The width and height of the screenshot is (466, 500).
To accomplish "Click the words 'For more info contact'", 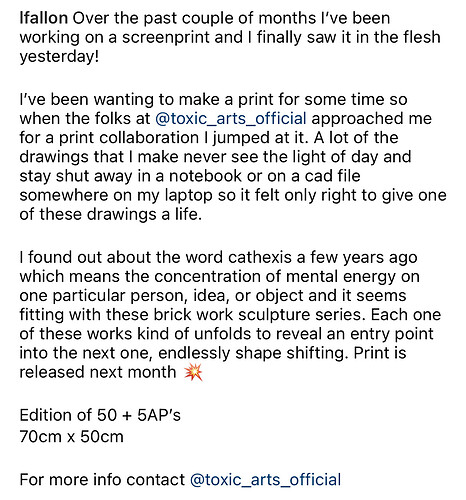I will point(102,480).
